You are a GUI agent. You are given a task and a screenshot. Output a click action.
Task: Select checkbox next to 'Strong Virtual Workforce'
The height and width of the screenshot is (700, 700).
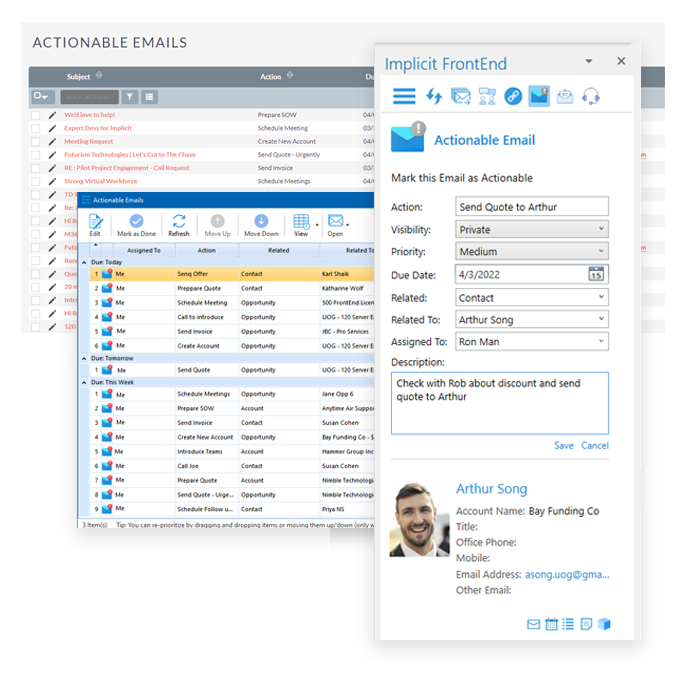(x=36, y=182)
